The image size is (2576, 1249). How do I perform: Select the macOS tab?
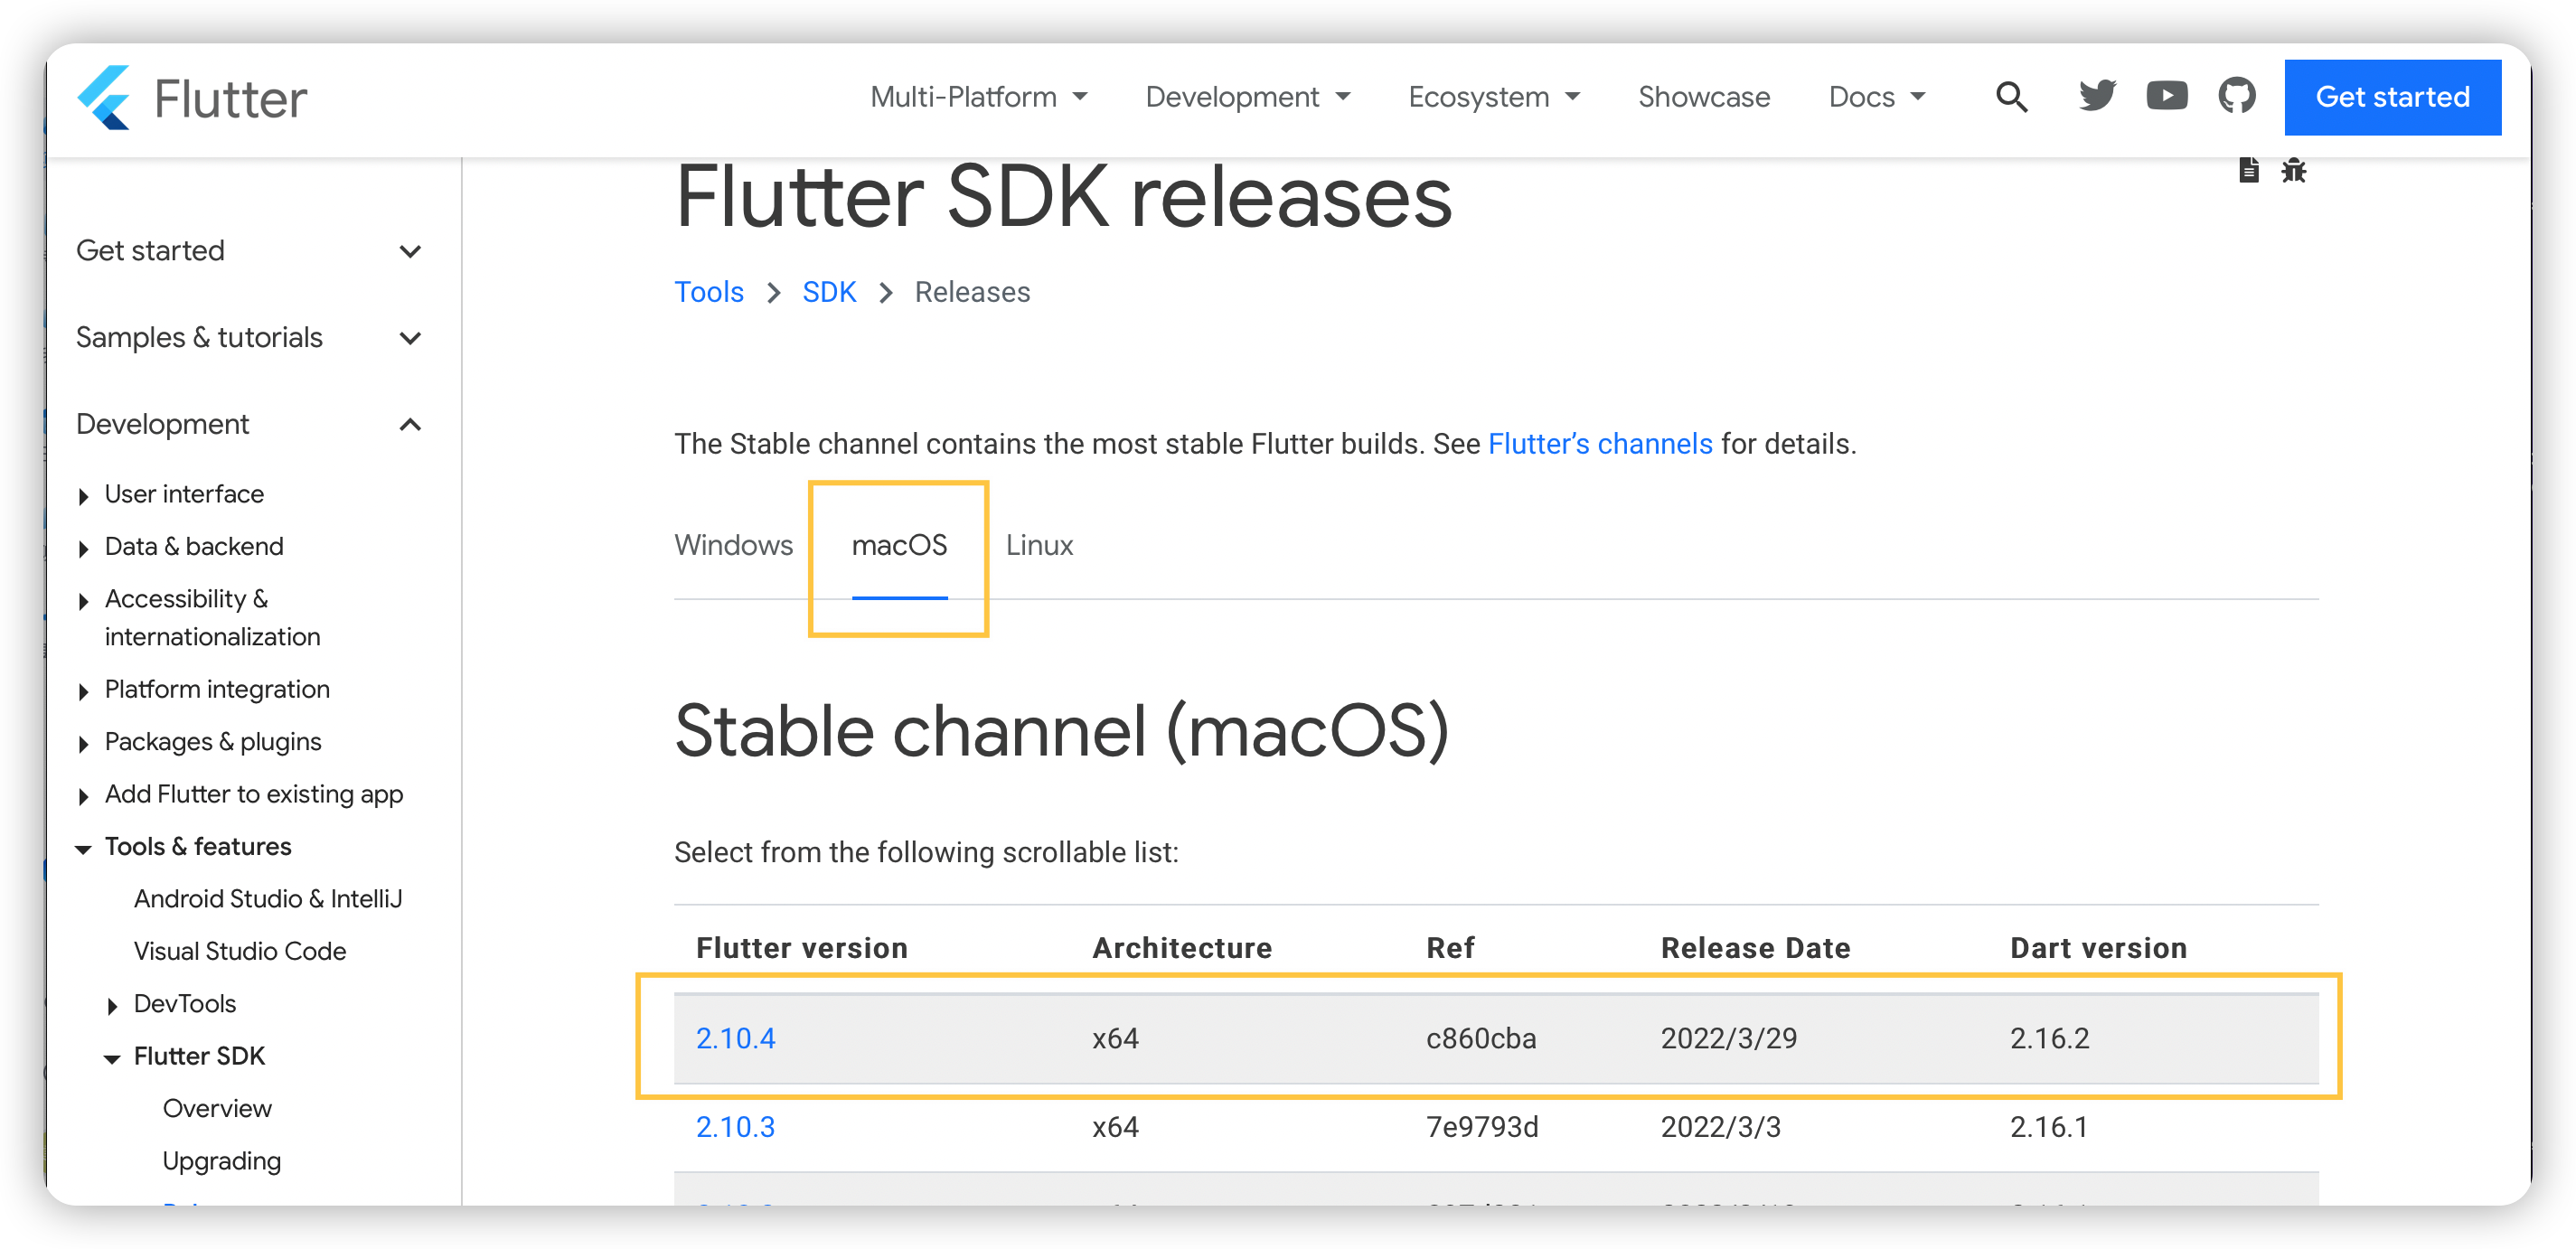pos(898,545)
